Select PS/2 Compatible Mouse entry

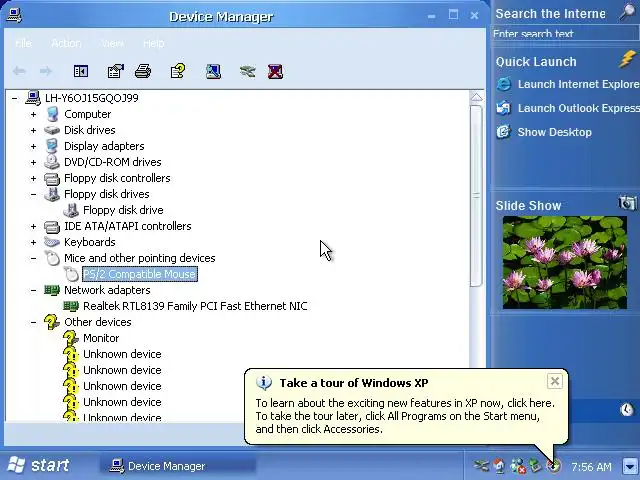pyautogui.click(x=140, y=274)
